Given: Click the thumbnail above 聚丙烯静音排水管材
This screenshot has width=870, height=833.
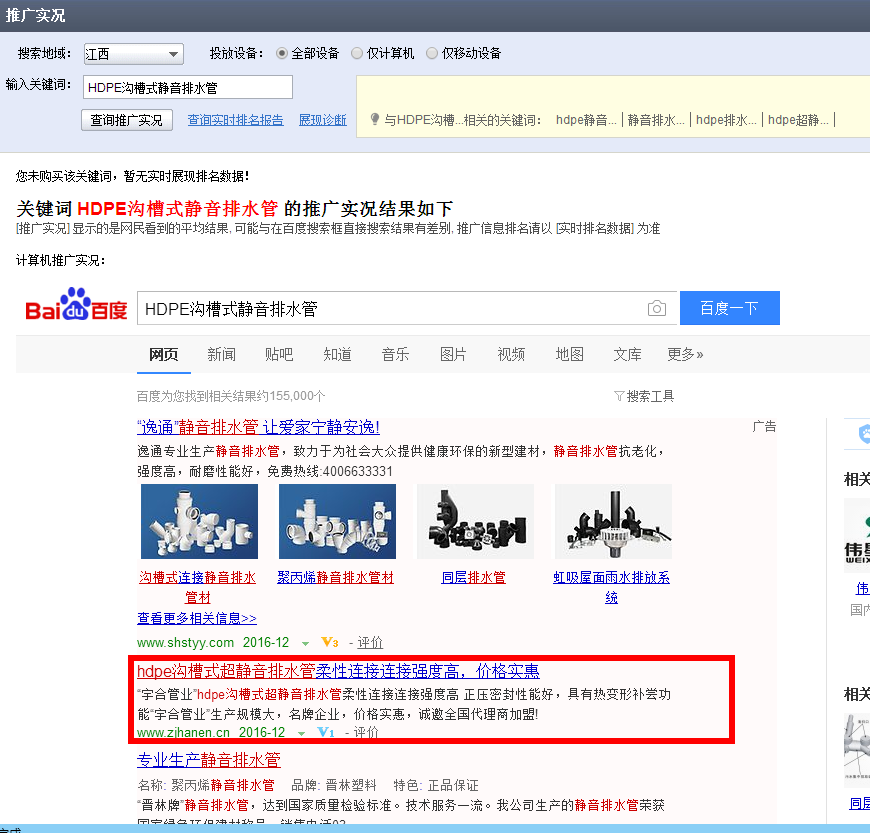Looking at the screenshot, I should click(337, 521).
